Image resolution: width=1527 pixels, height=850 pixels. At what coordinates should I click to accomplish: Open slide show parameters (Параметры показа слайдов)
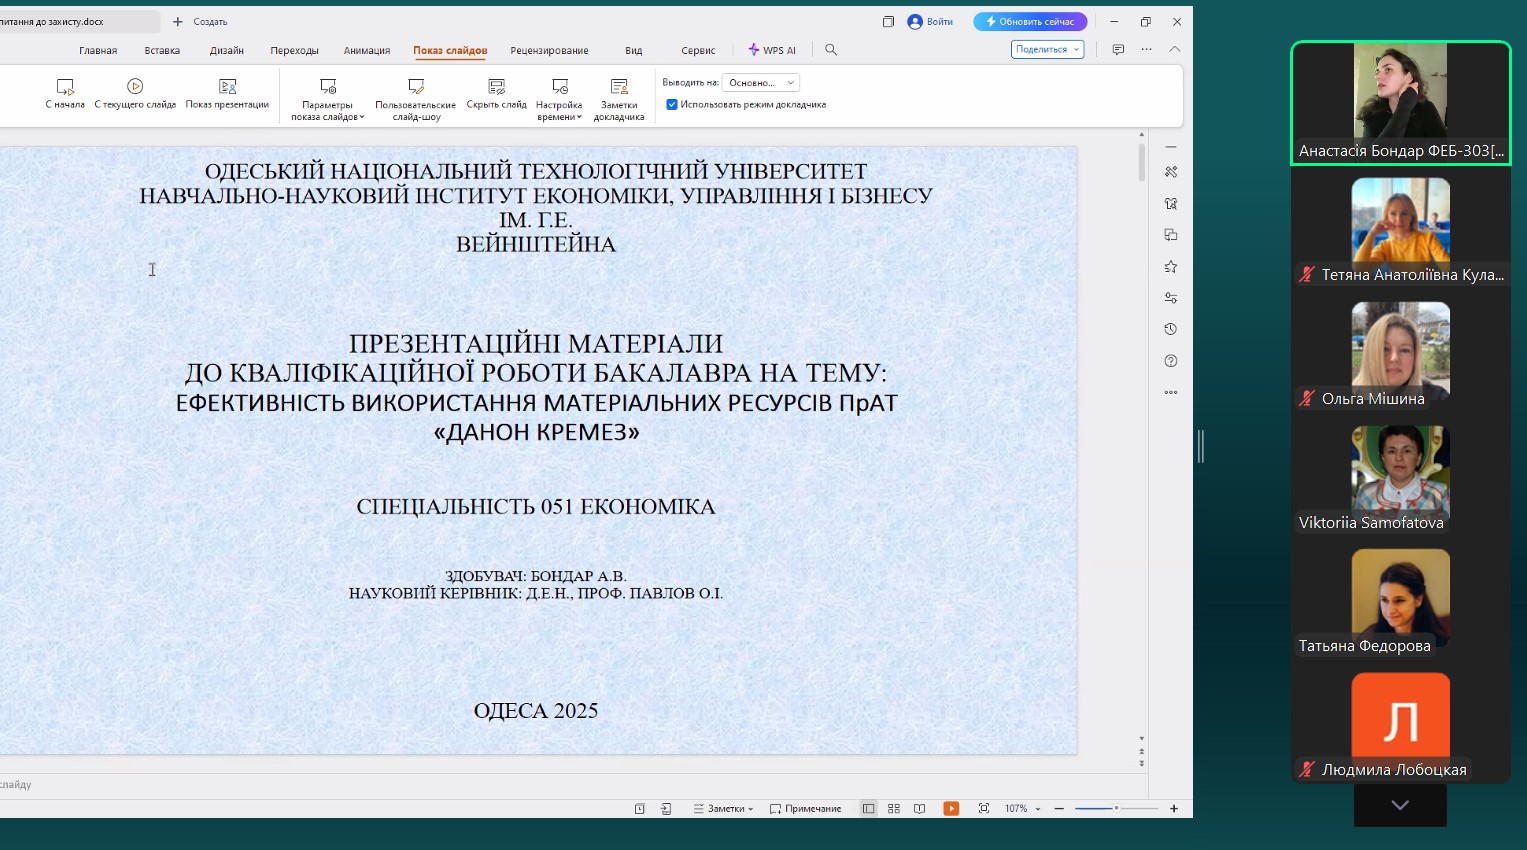click(327, 99)
